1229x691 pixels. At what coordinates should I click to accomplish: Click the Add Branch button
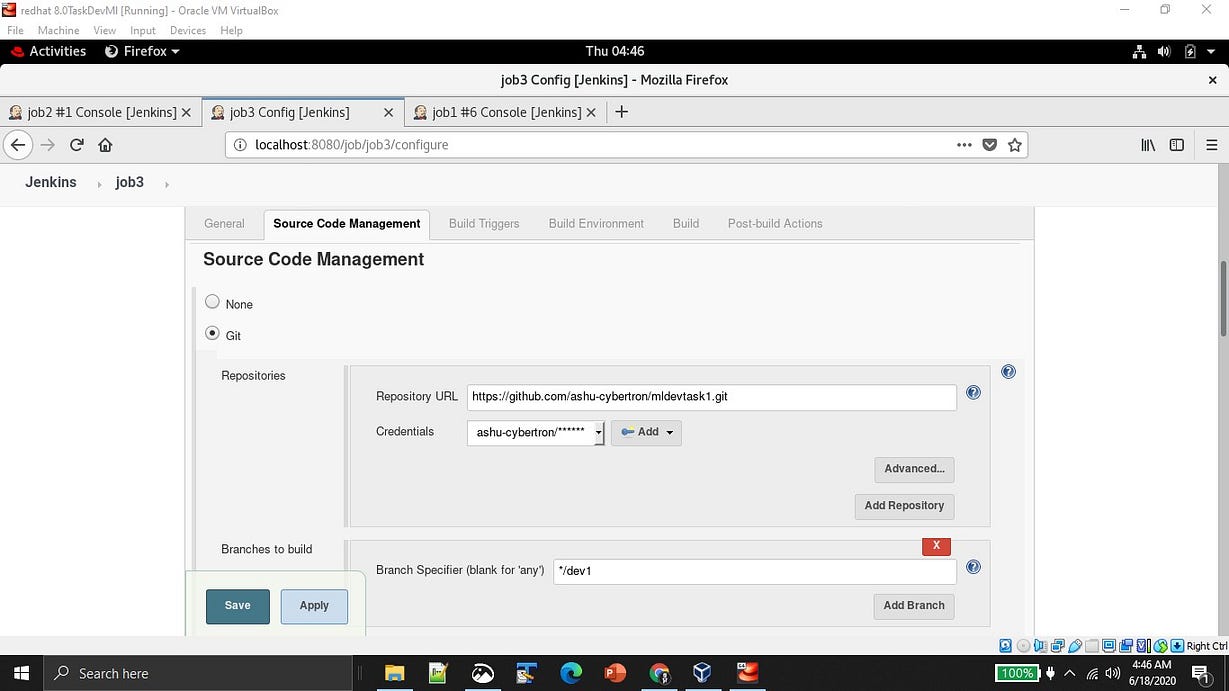(914, 606)
